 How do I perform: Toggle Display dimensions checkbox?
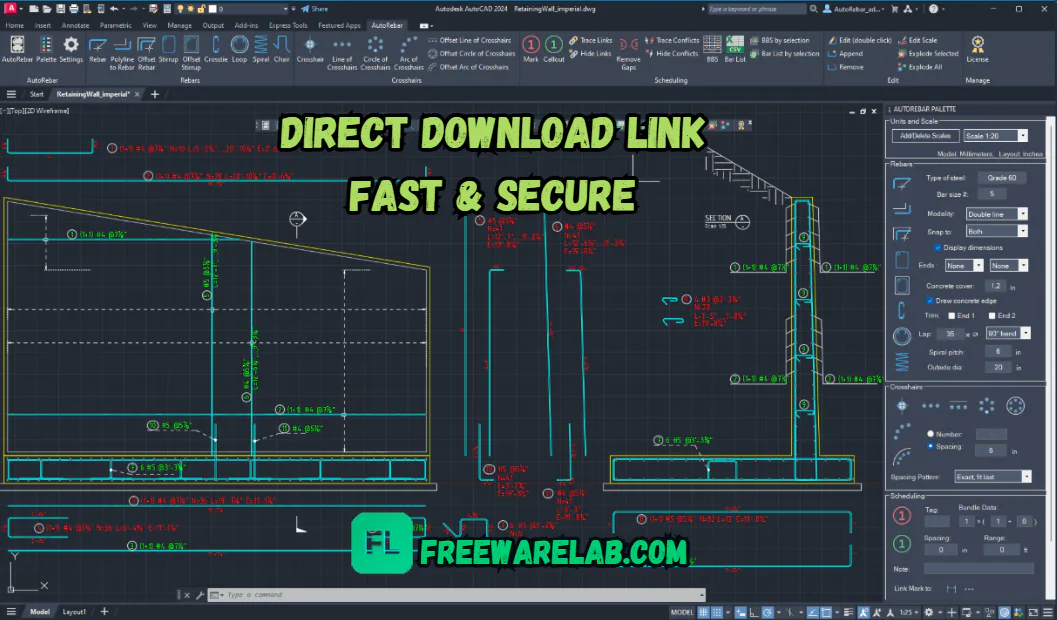point(938,248)
